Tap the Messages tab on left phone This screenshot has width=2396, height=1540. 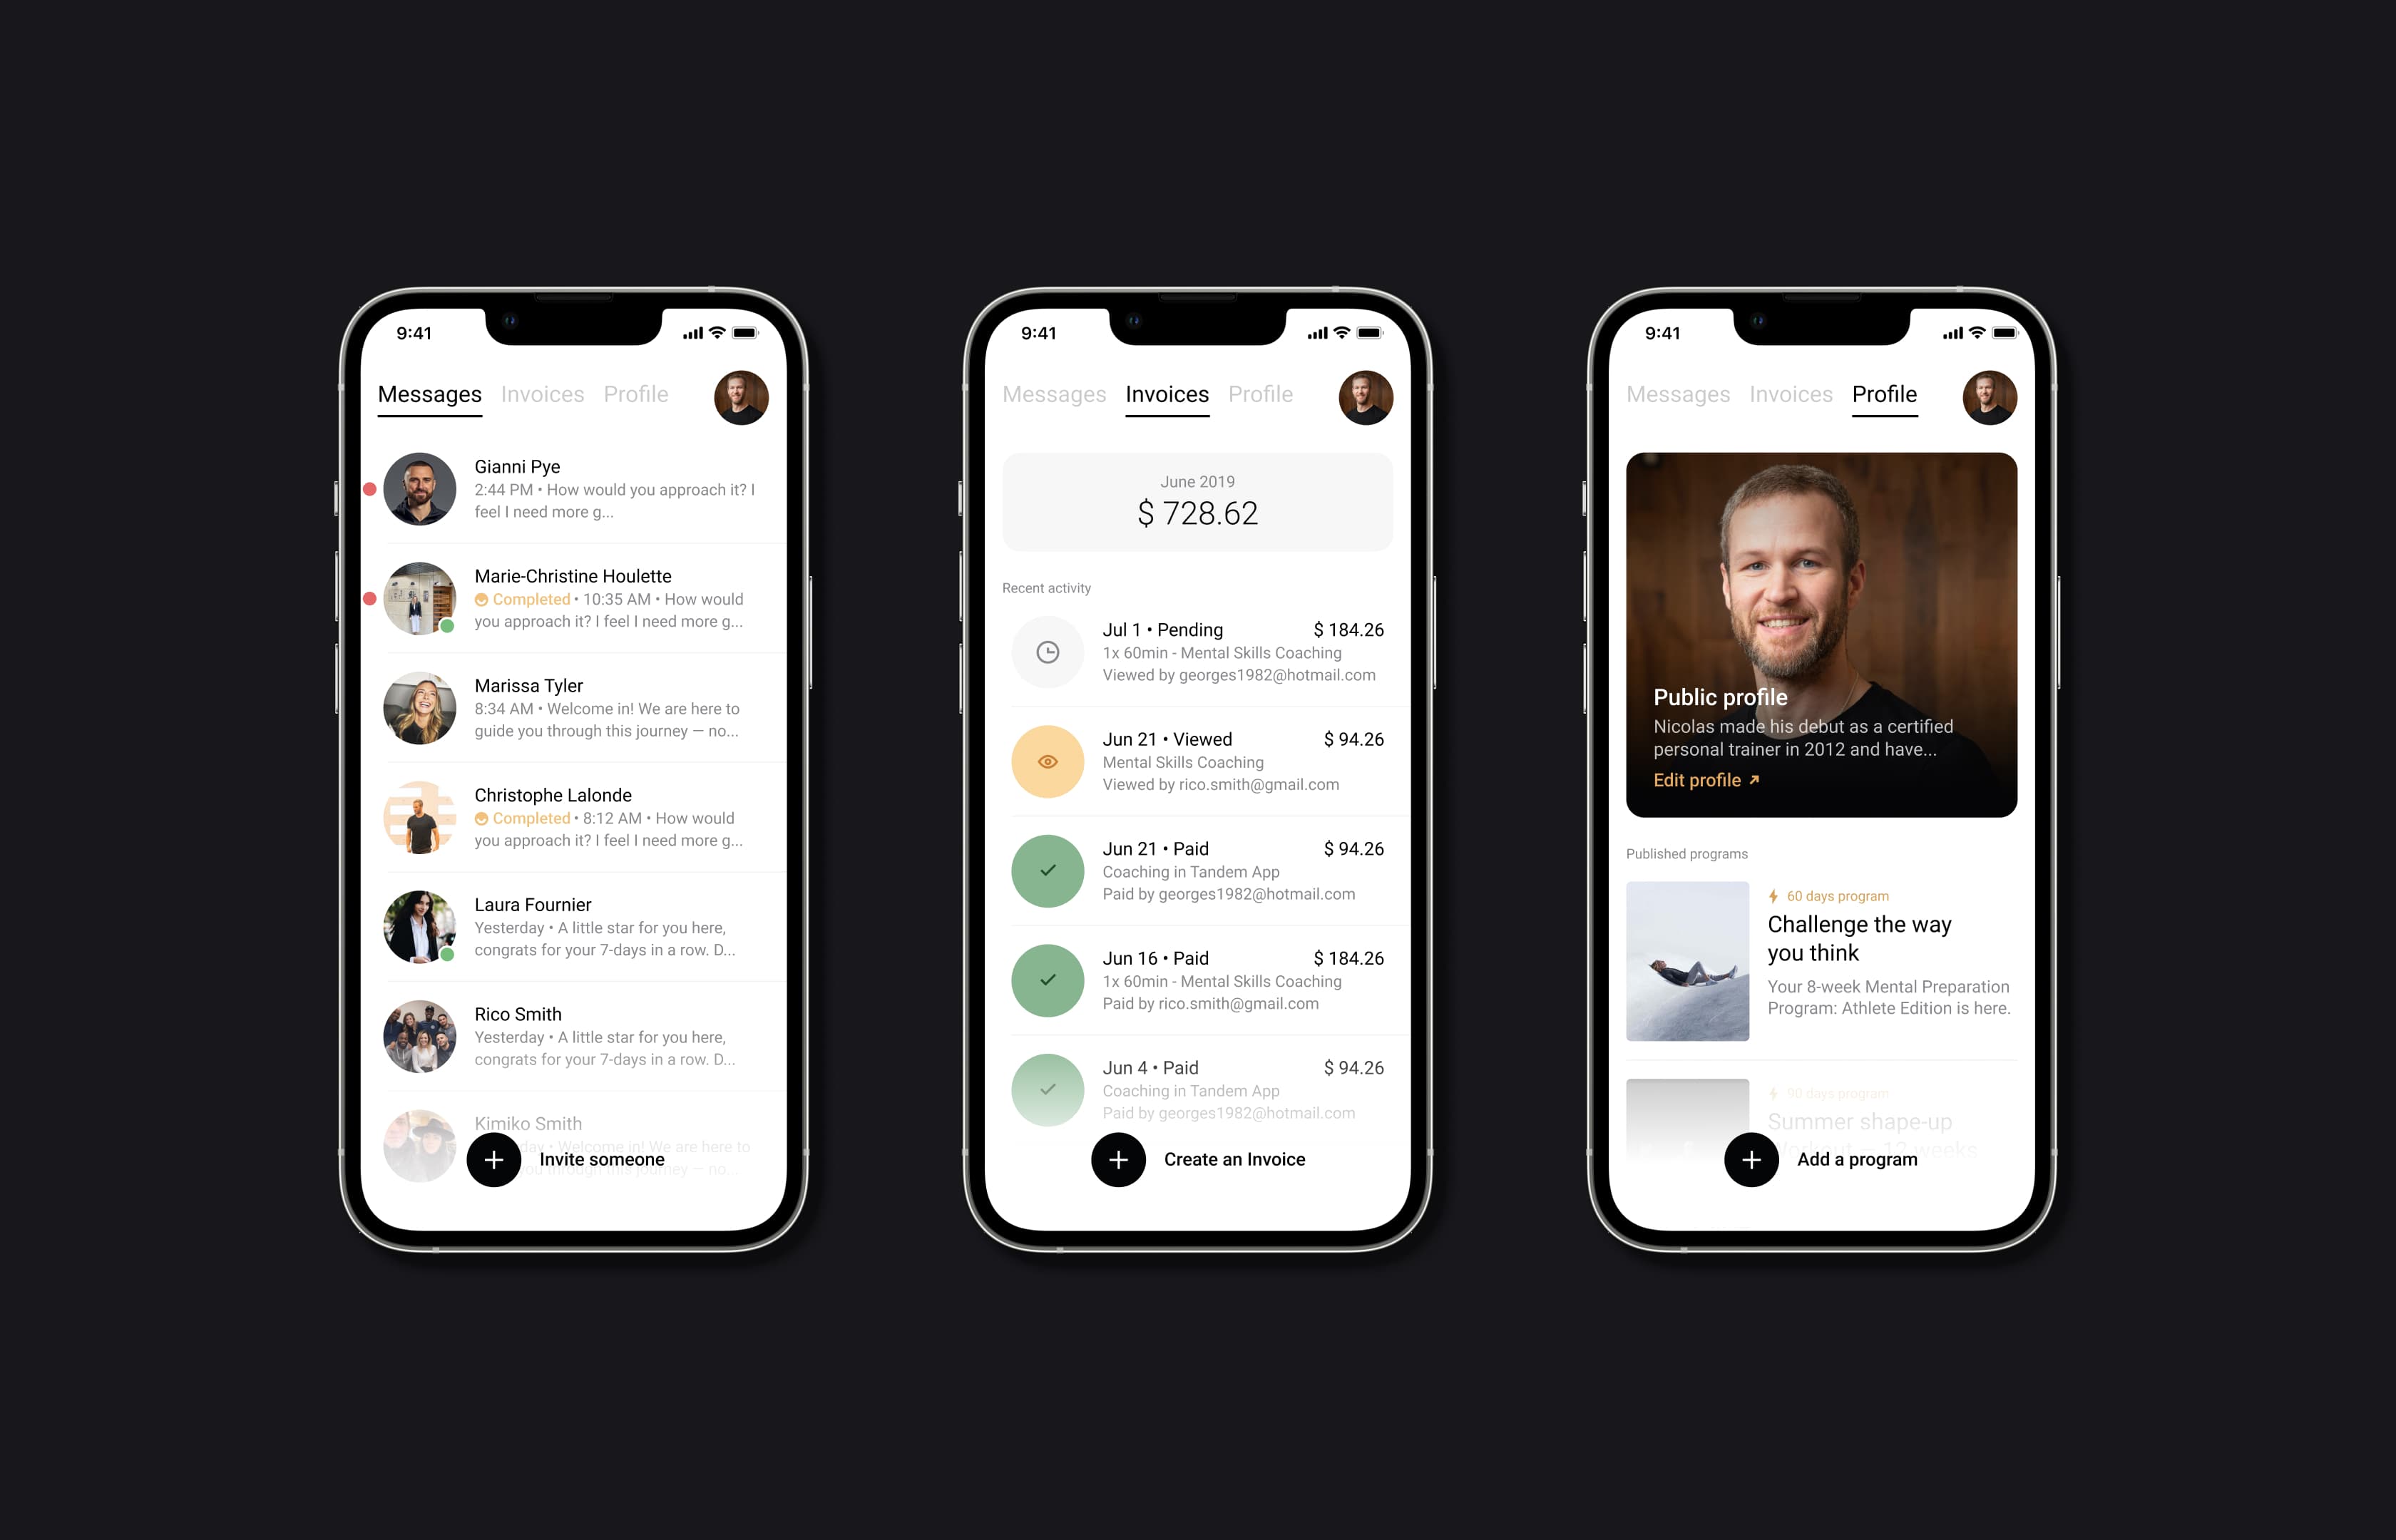(431, 391)
